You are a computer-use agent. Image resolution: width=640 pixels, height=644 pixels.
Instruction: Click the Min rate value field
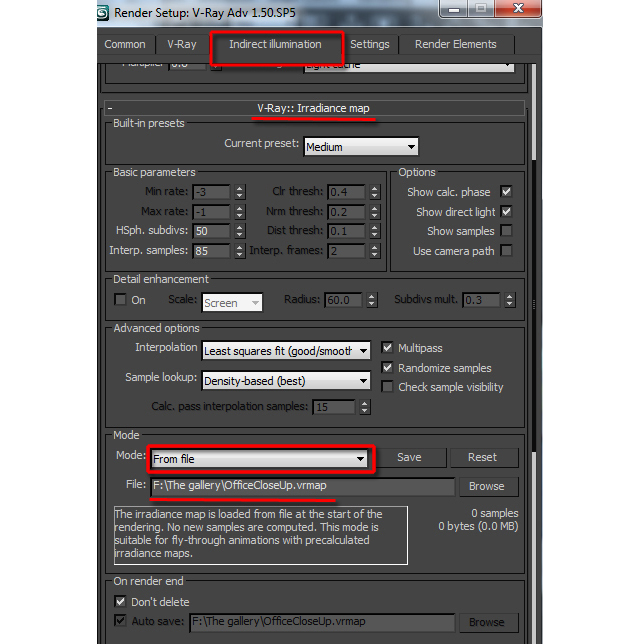(211, 192)
